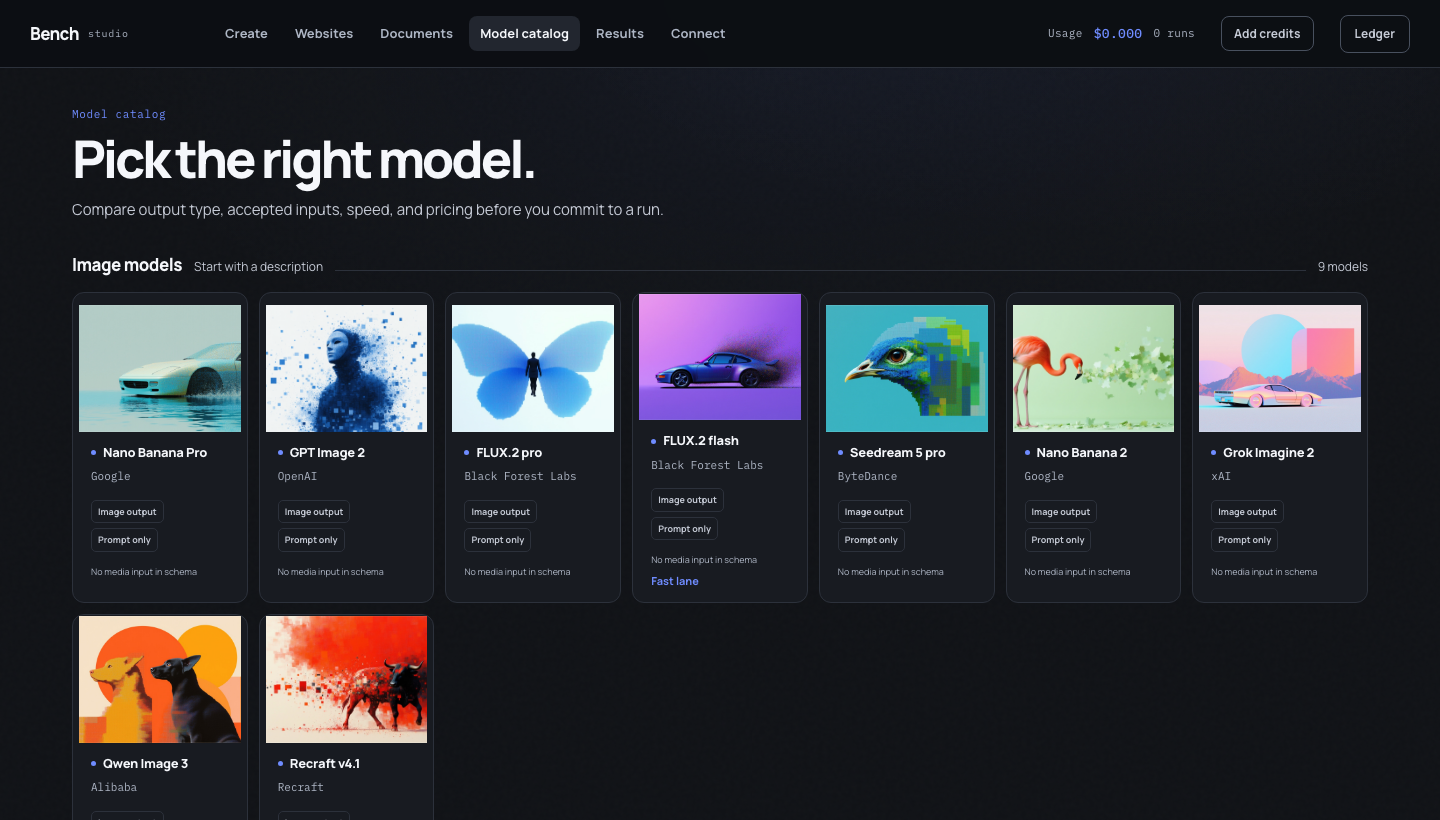Click Prompt only tag on GPT Image 2

pyautogui.click(x=311, y=540)
